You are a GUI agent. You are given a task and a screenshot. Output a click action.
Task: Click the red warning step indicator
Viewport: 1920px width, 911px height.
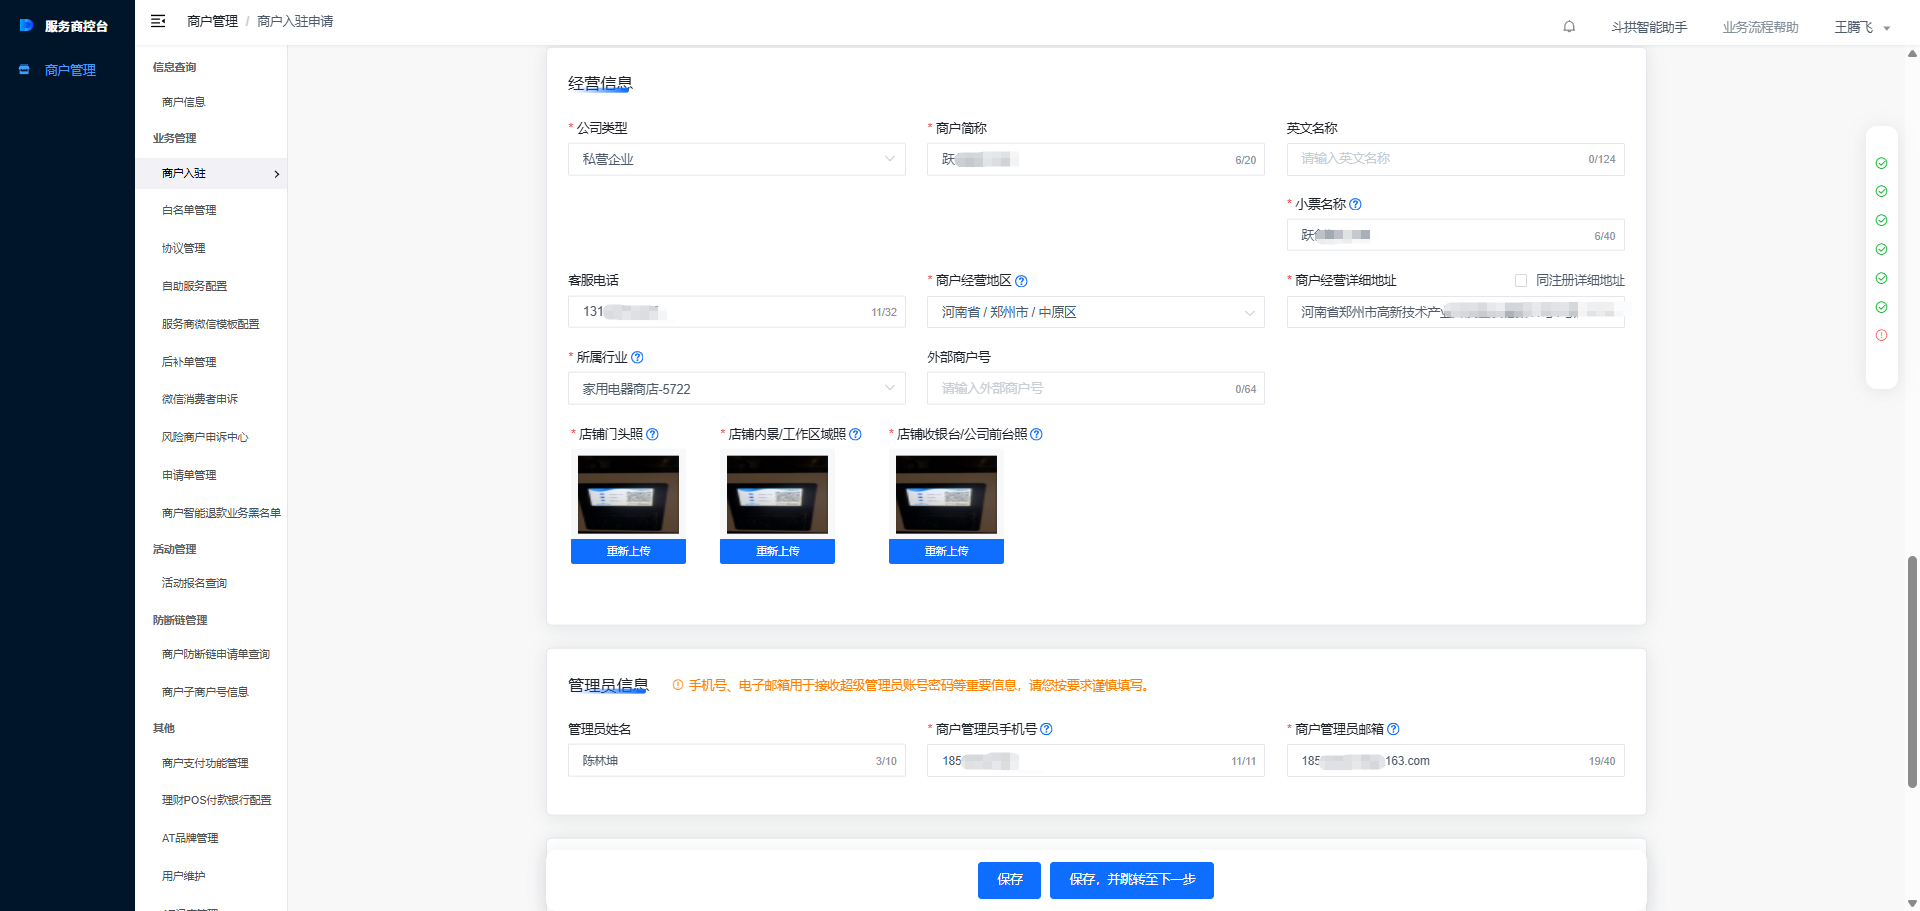[1881, 335]
